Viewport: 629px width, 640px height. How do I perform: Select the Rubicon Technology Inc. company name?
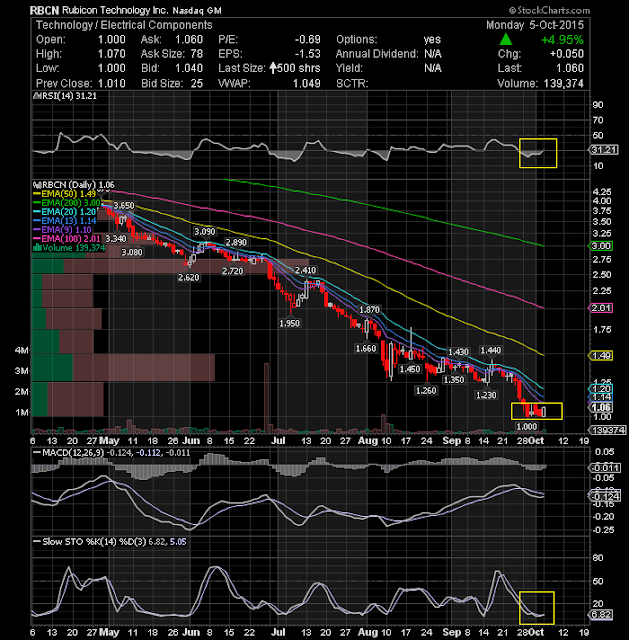tap(115, 11)
